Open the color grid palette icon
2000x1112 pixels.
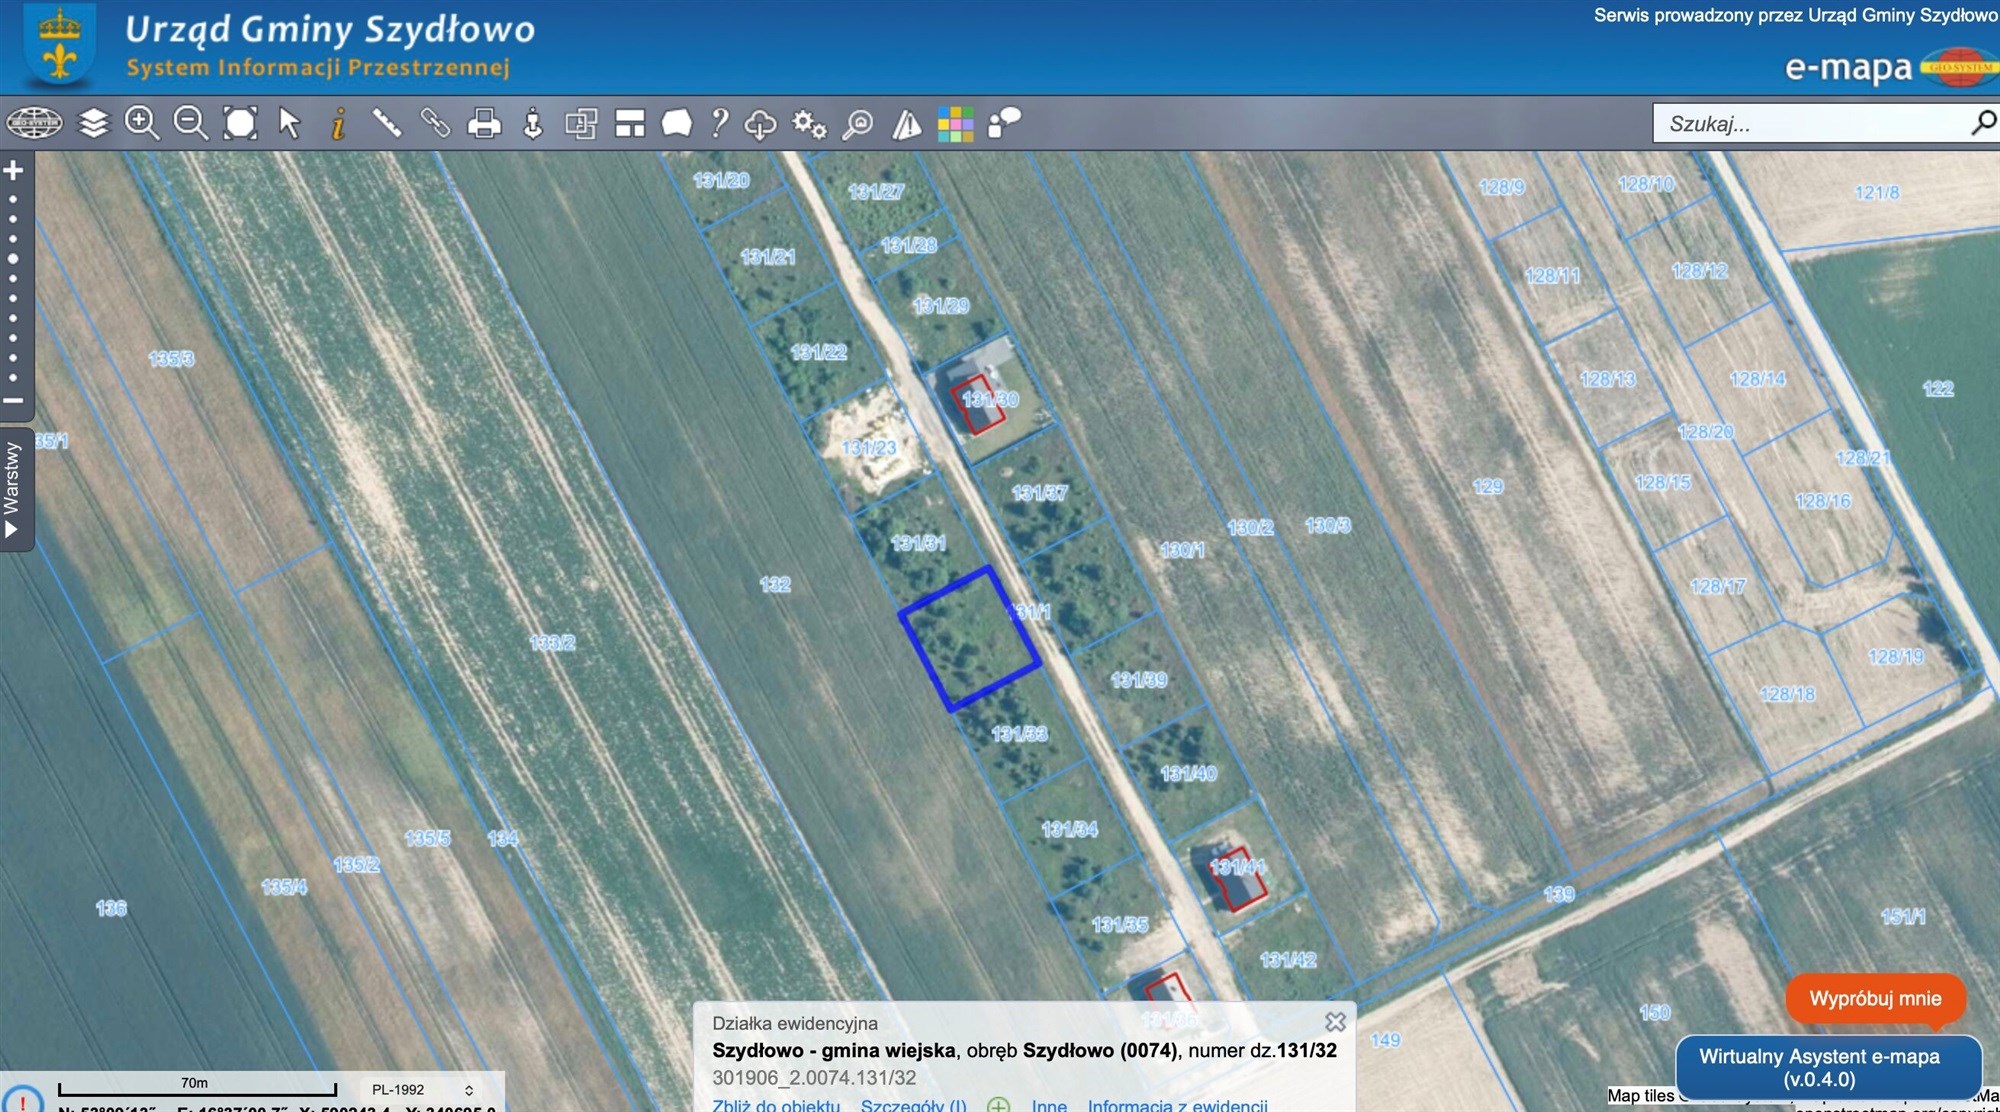(955, 124)
